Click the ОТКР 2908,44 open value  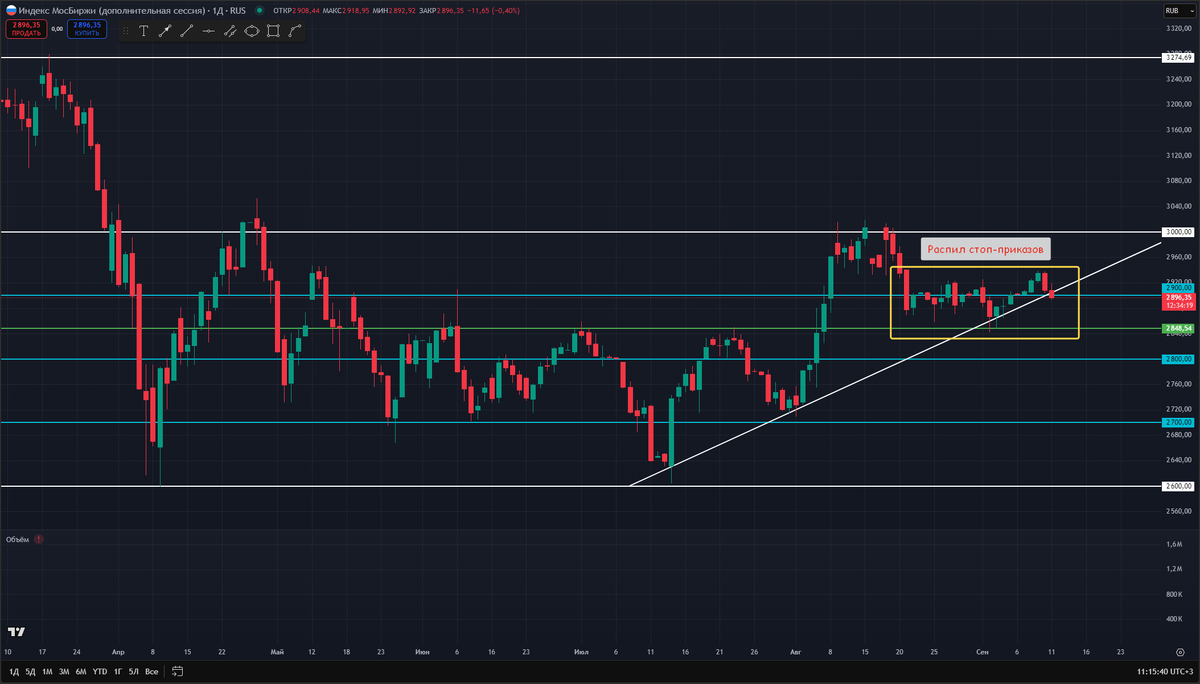[x=296, y=10]
